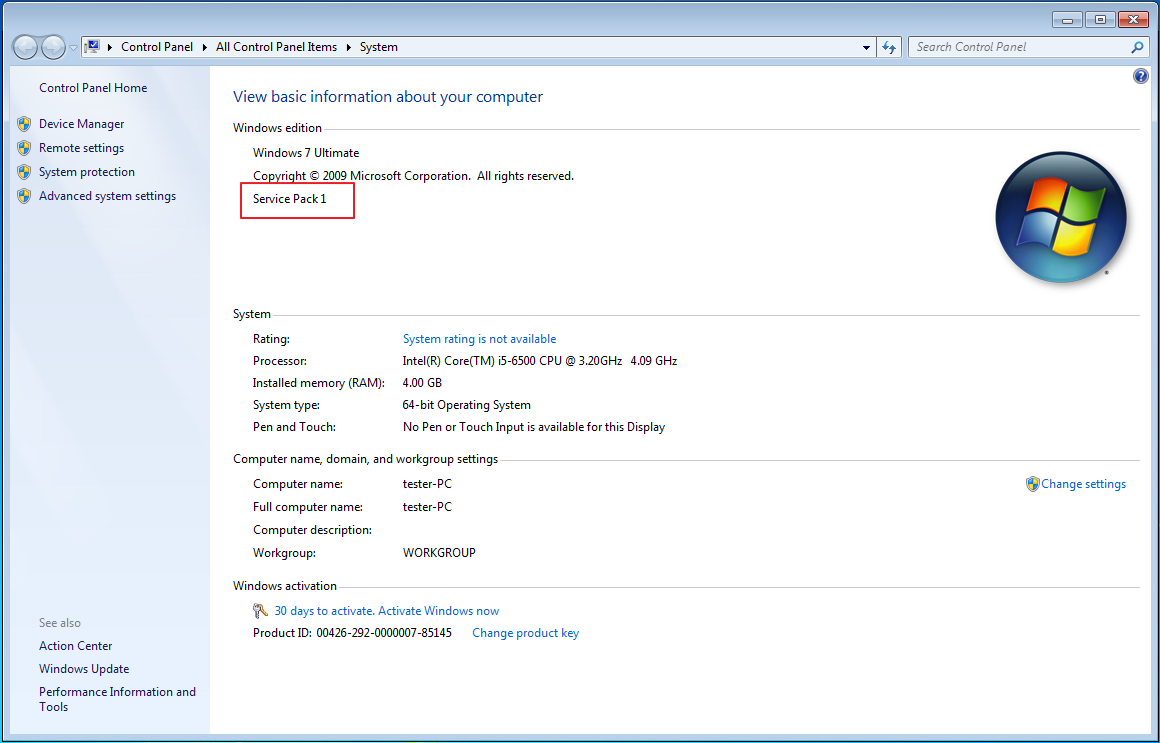Click the processor value Intel Core i5-6500

pyautogui.click(x=539, y=360)
